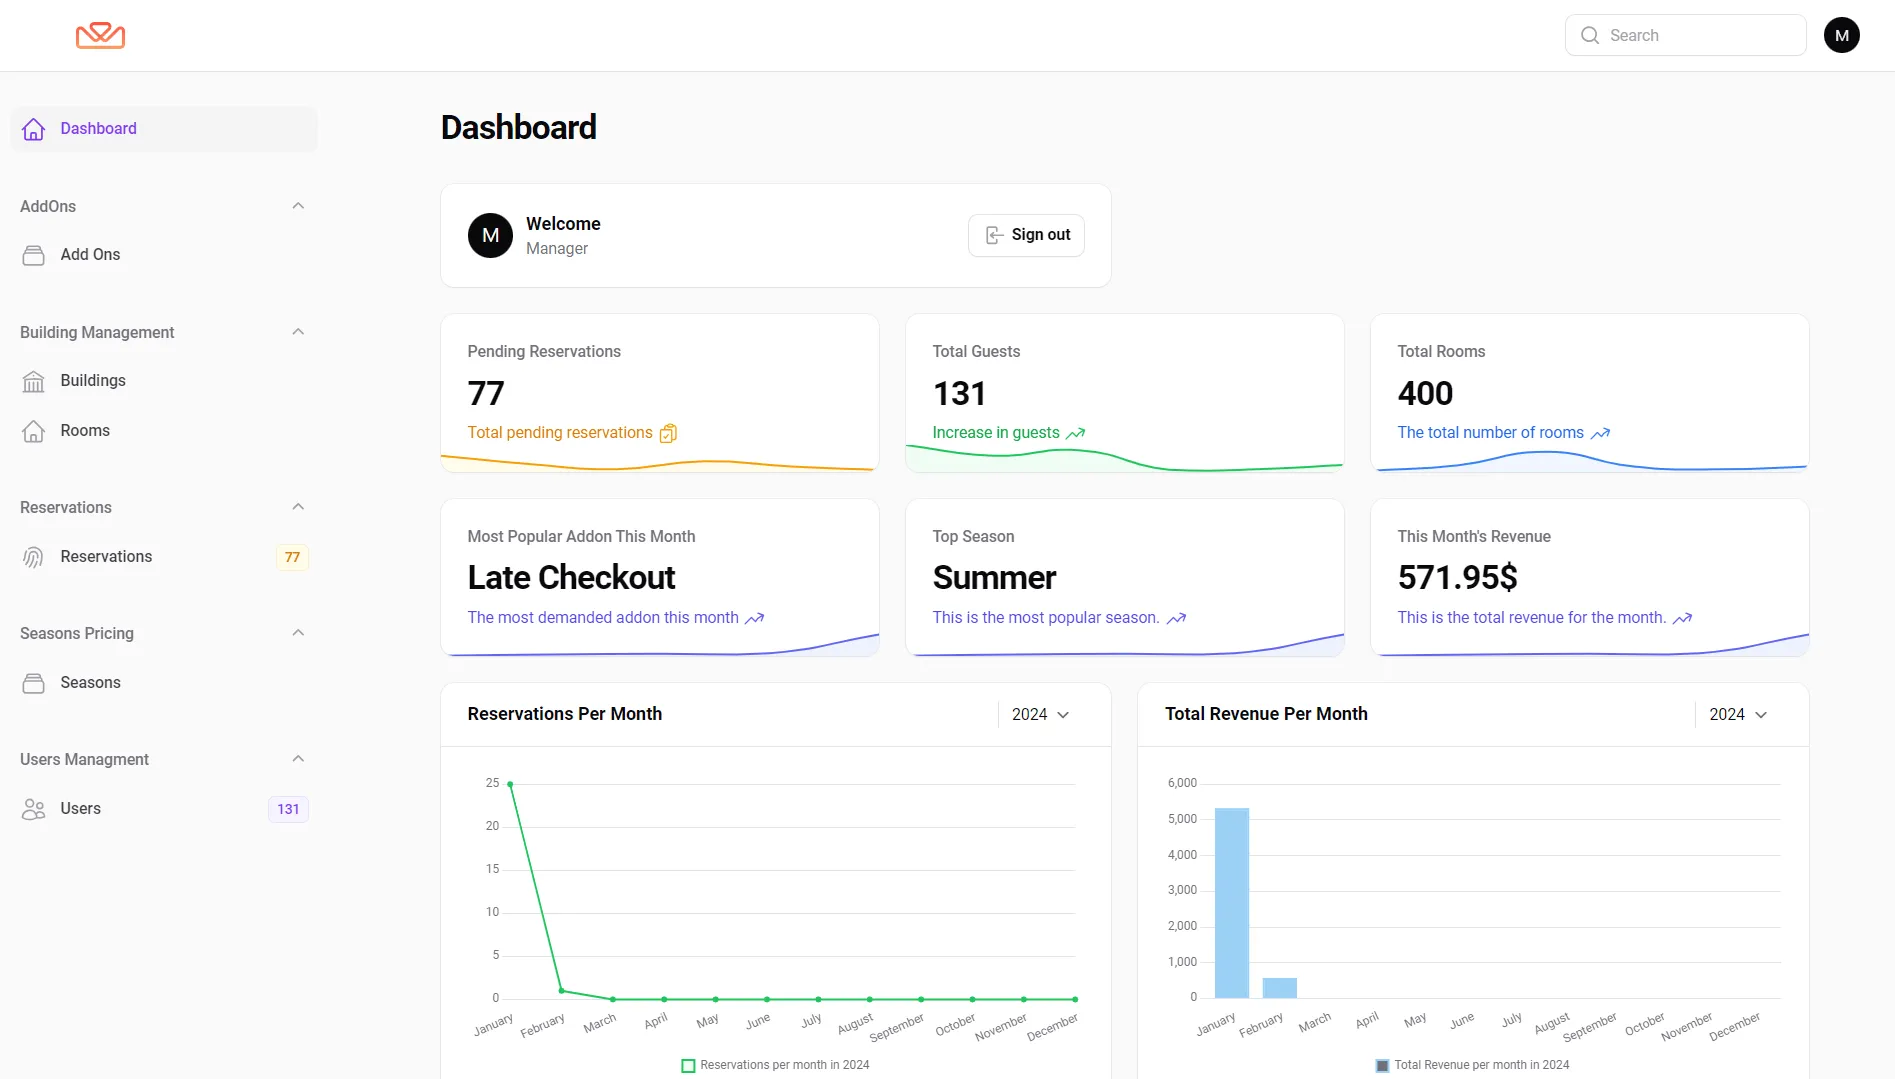Click the copy icon after Total pending reservations
This screenshot has height=1079, width=1895.
668,433
